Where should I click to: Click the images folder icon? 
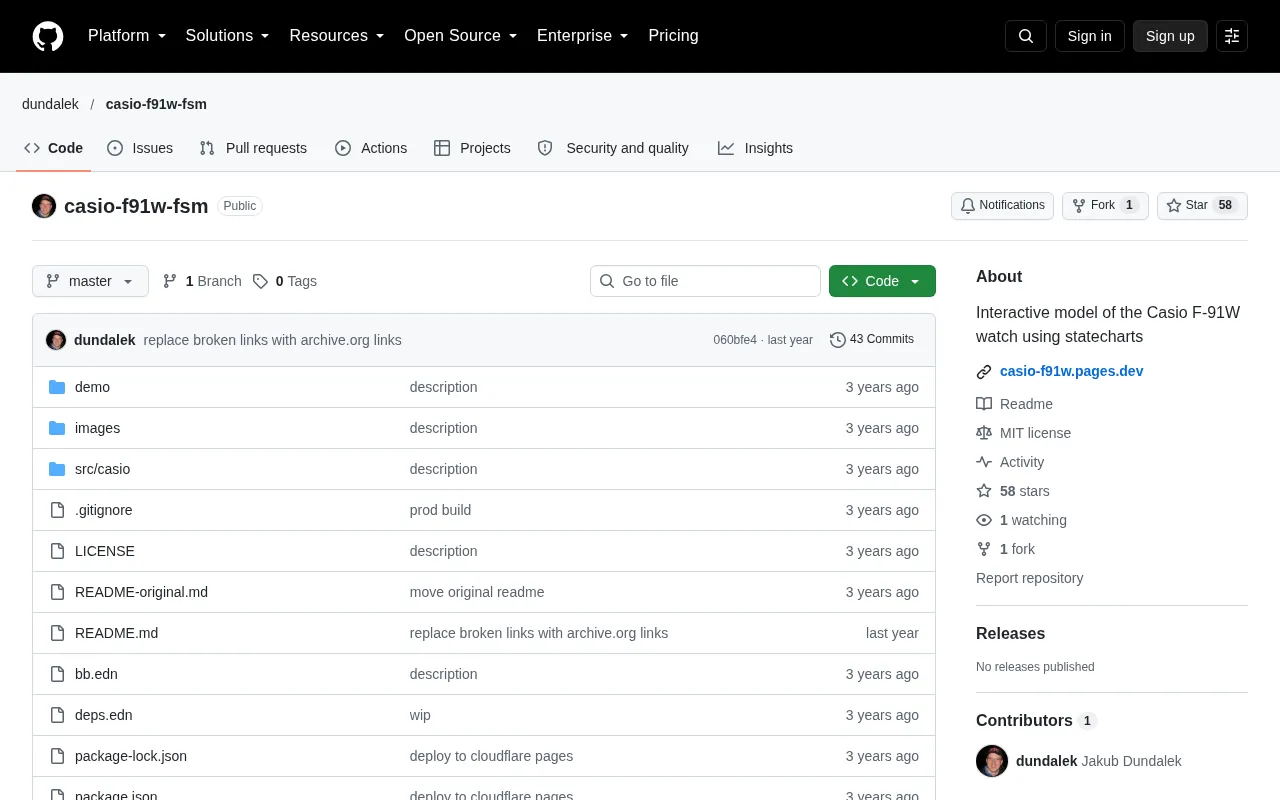pos(57,428)
